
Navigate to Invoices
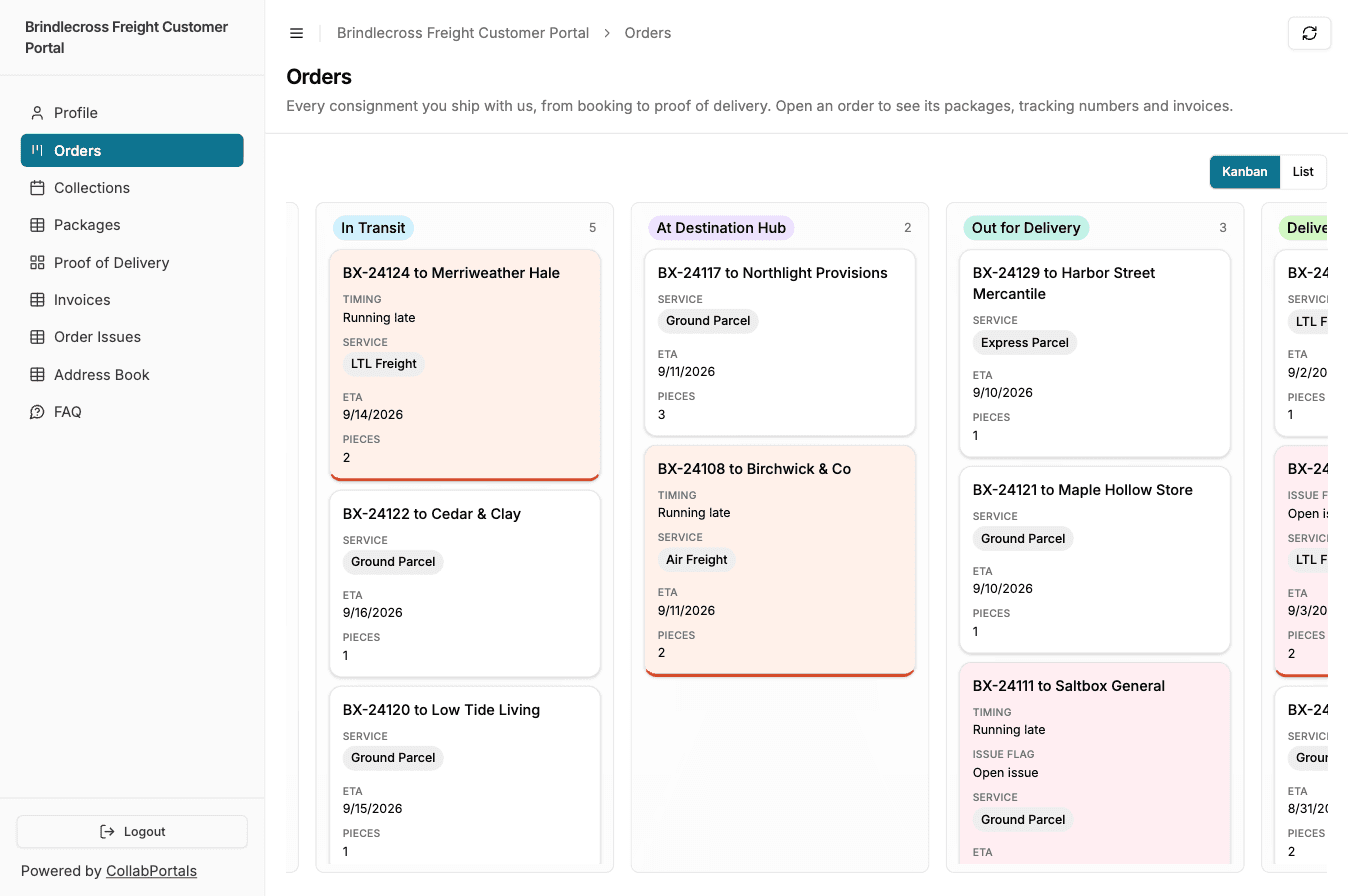(x=132, y=300)
